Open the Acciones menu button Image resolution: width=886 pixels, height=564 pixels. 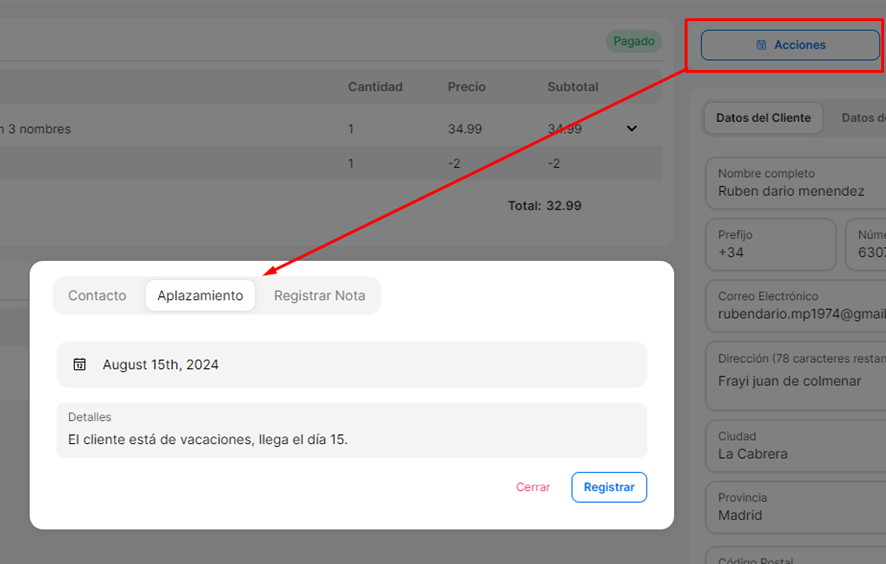tap(790, 45)
